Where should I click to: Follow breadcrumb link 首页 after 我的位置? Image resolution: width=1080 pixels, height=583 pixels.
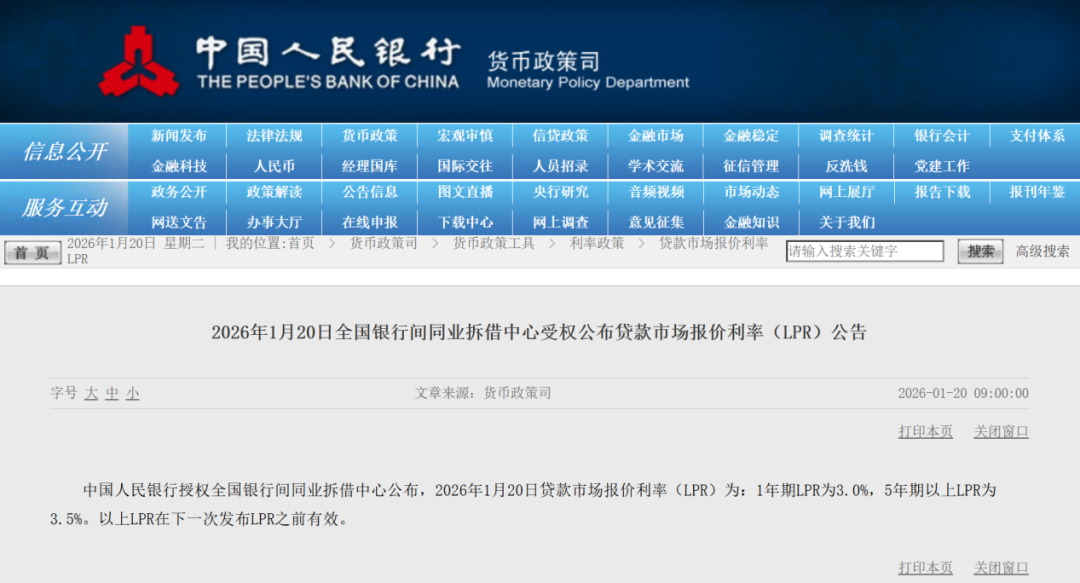tap(301, 243)
